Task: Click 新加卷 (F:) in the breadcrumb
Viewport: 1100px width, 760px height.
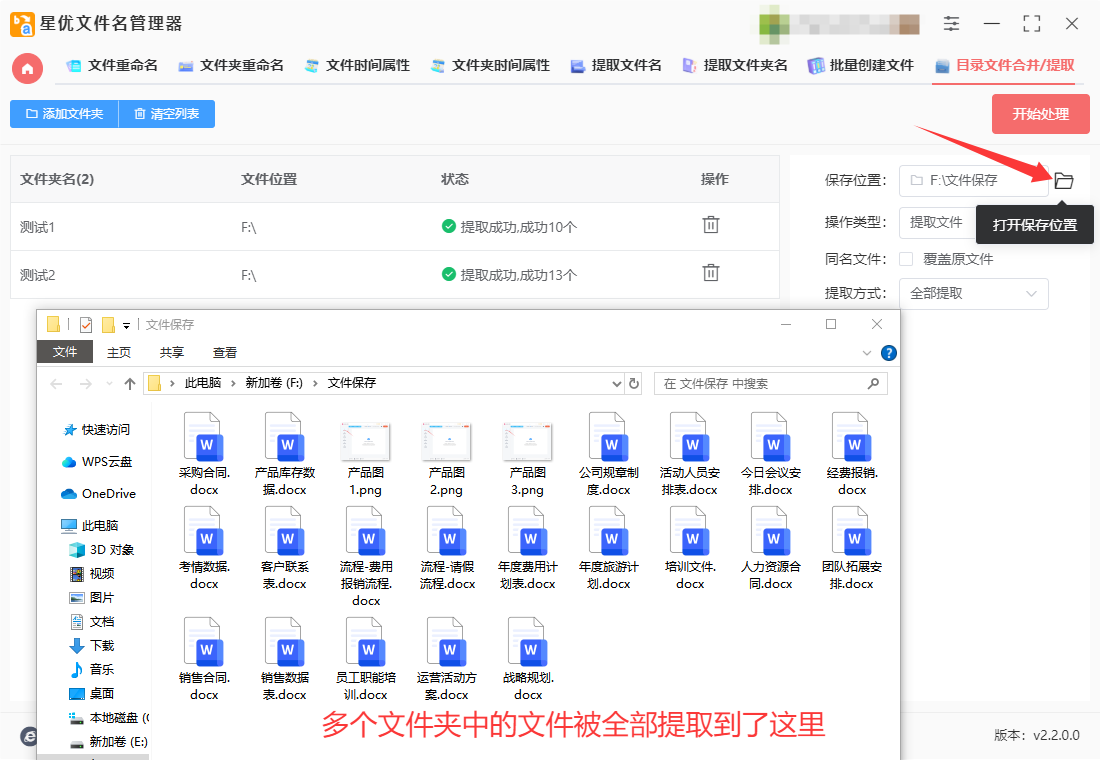Action: (x=274, y=382)
